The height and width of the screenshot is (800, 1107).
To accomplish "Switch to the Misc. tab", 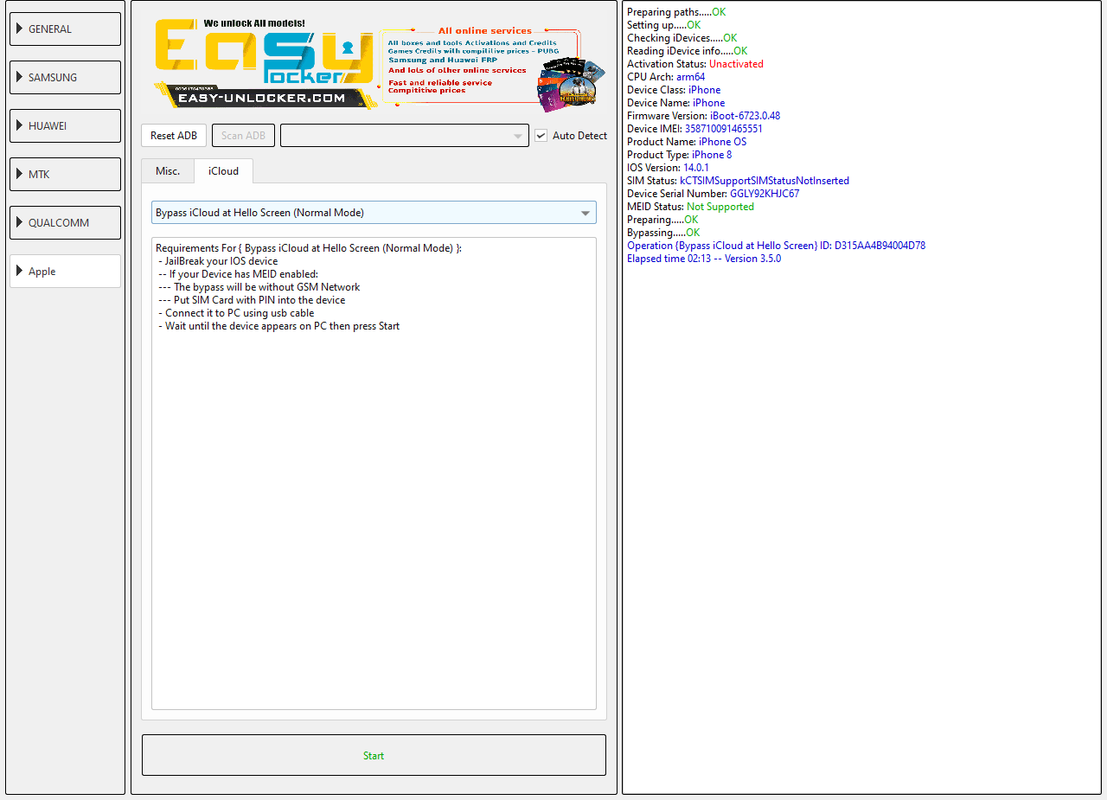I will click(x=167, y=172).
